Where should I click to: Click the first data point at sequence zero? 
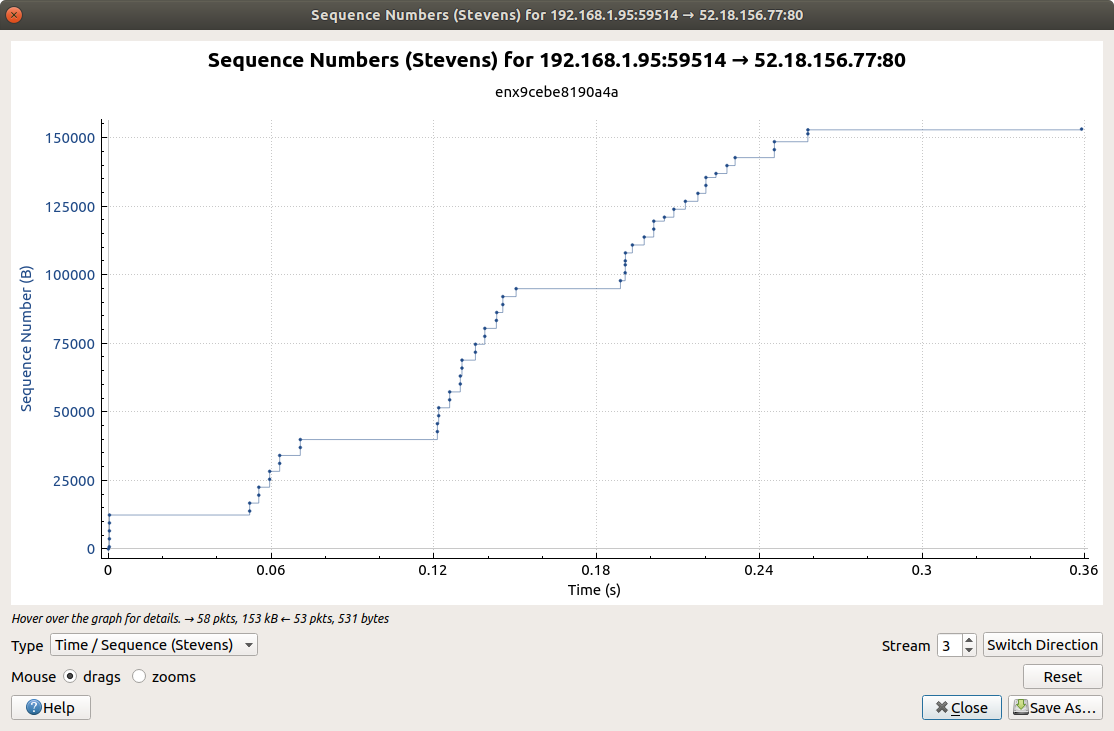[x=108, y=548]
